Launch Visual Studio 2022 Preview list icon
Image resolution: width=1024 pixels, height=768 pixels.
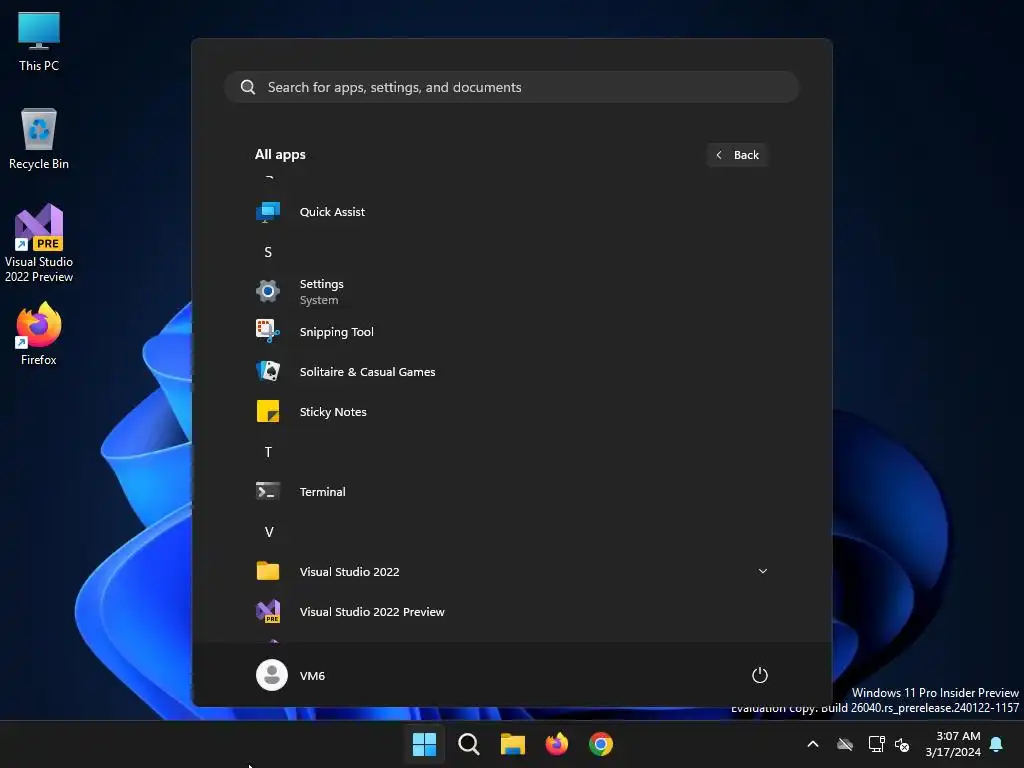268,612
